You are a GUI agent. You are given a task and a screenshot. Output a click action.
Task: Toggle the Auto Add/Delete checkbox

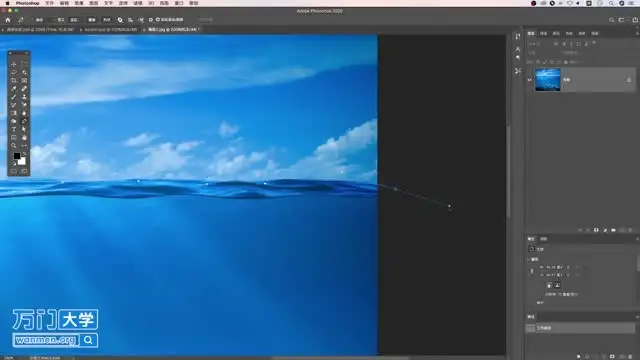(x=158, y=20)
